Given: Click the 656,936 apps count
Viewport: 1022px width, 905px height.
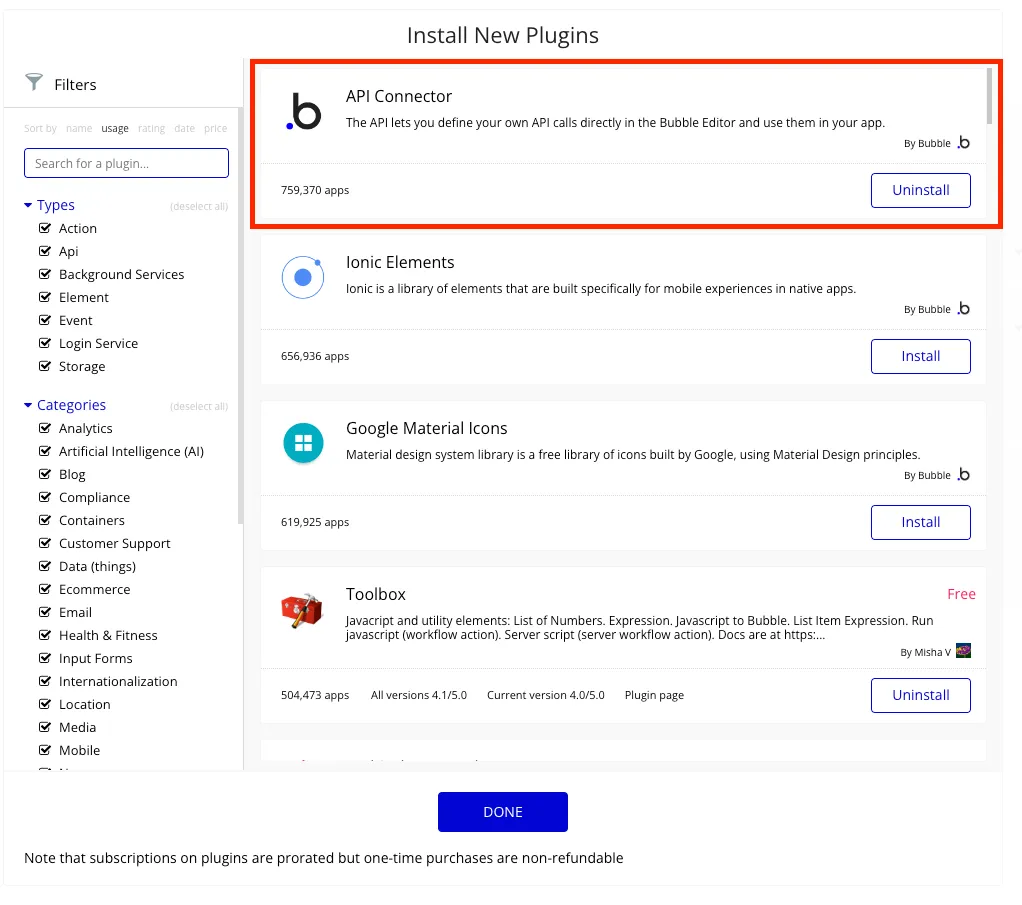Looking at the screenshot, I should click(x=315, y=356).
